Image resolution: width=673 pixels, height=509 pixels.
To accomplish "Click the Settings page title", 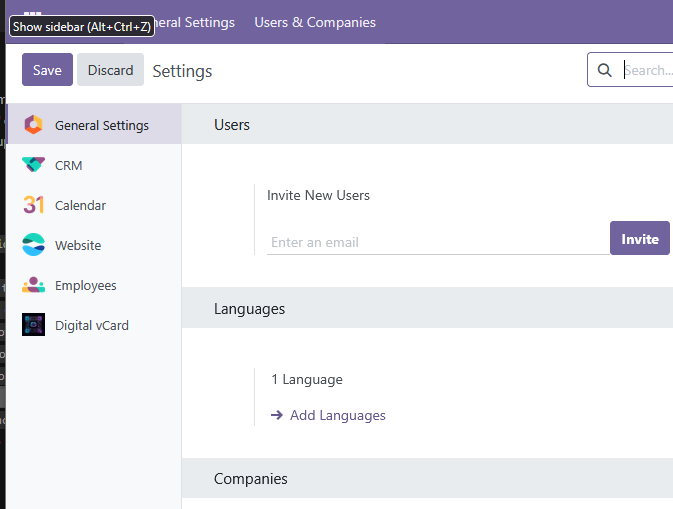I will click(182, 71).
